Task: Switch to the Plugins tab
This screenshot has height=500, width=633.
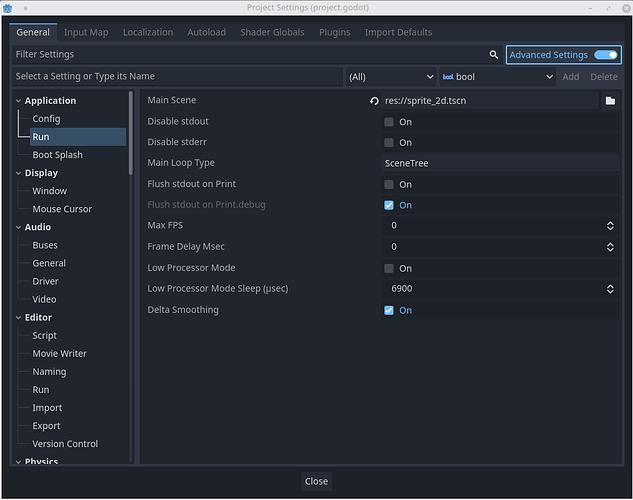Action: [x=335, y=32]
